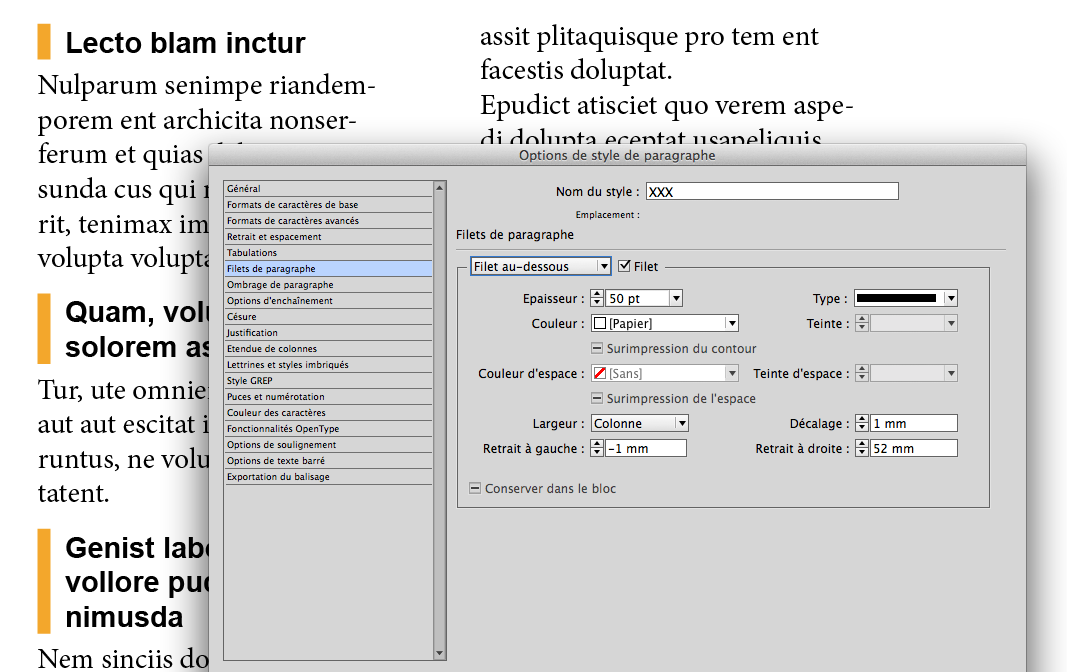Click the Décalage stepper arrows
This screenshot has height=672, width=1067.
pos(861,423)
